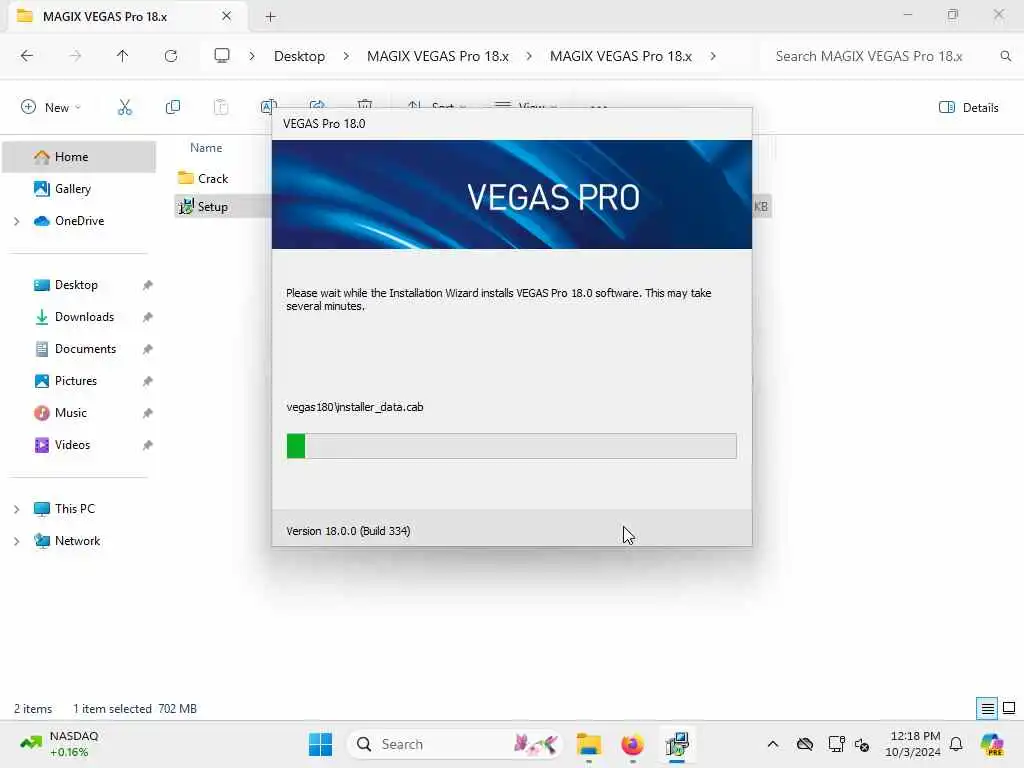Click the PC monitor icon in address bar

point(222,56)
